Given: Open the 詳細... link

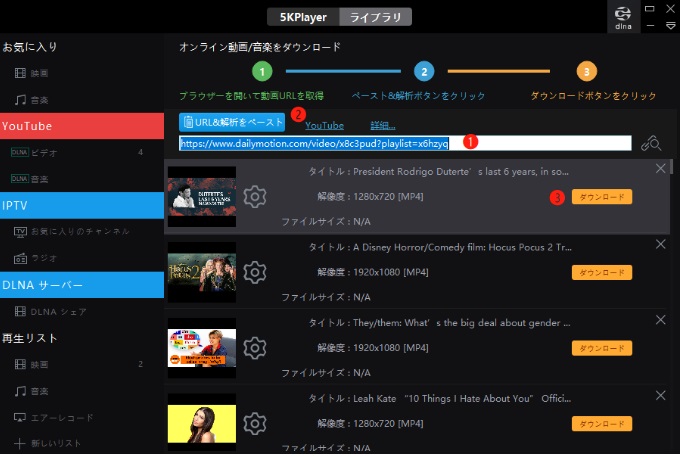Looking at the screenshot, I should (x=383, y=125).
